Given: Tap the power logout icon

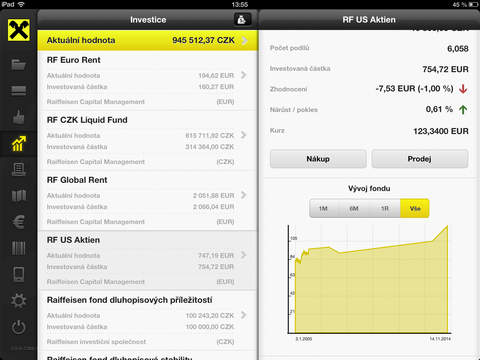Looking at the screenshot, I should tap(18, 327).
